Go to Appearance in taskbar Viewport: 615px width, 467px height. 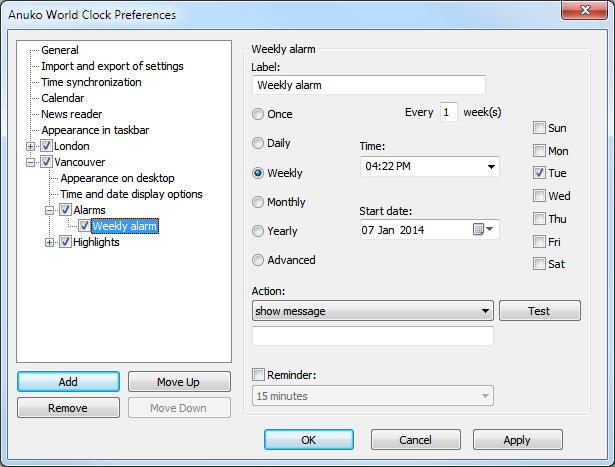pyautogui.click(x=95, y=130)
